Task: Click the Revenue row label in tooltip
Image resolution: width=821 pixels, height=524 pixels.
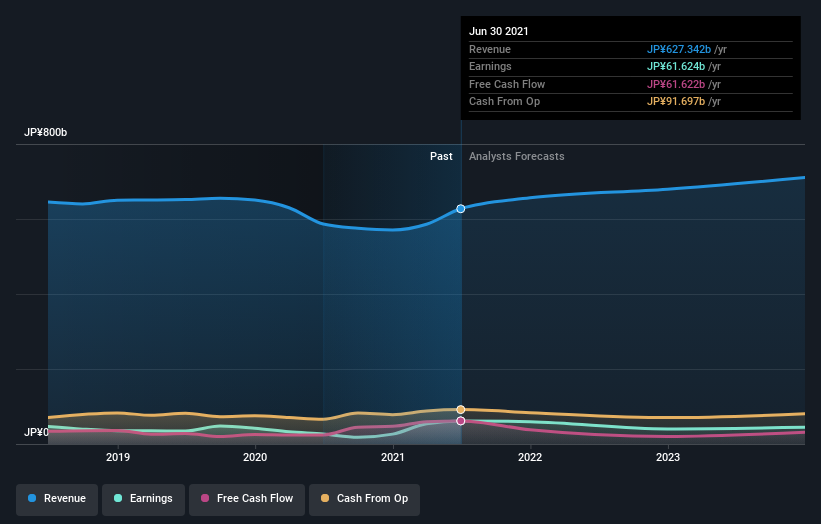Action: (490, 49)
